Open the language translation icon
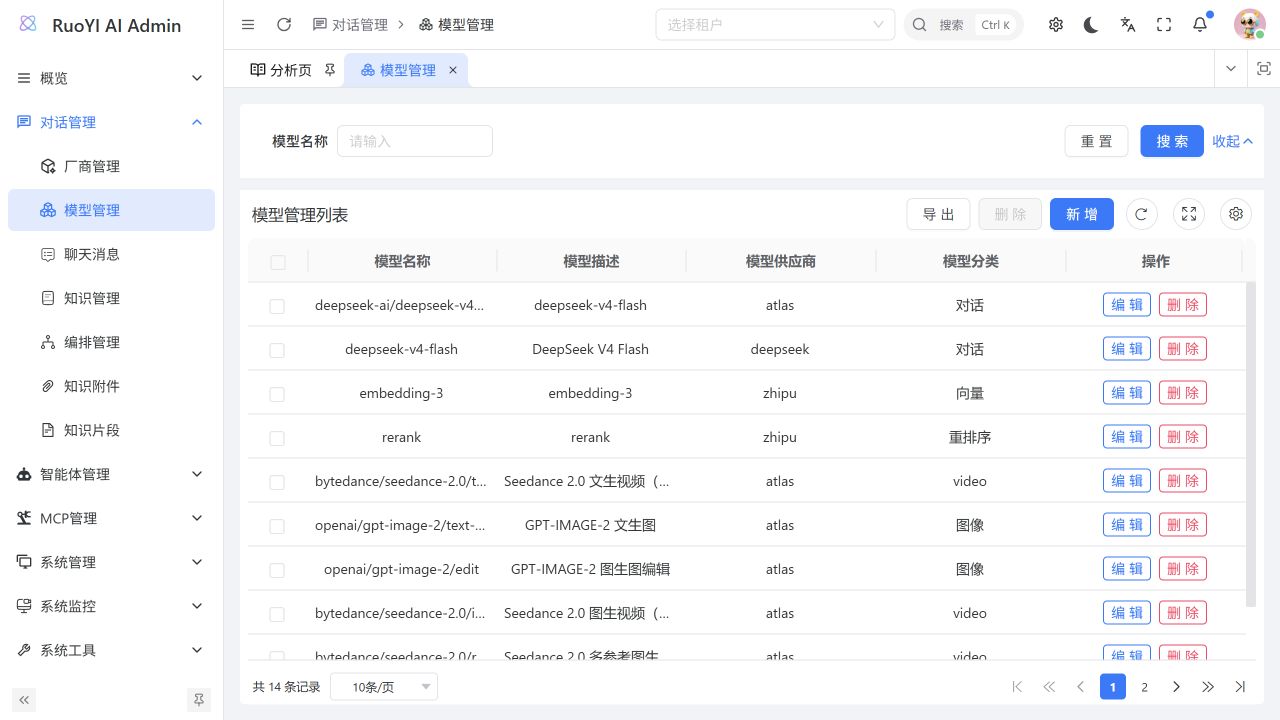Viewport: 1280px width, 720px height. (1128, 25)
